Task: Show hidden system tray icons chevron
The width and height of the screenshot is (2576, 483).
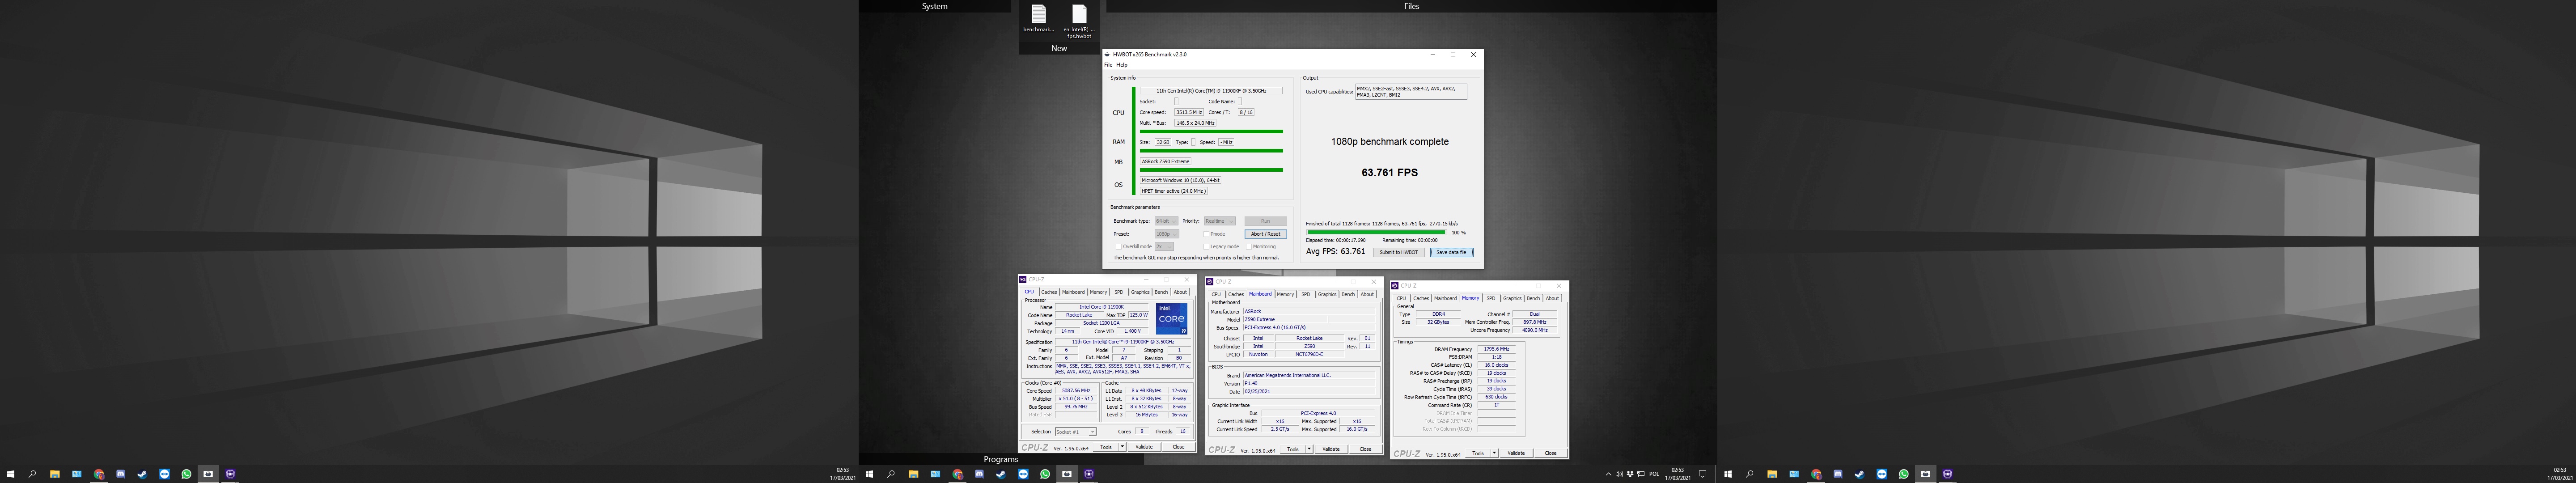Action: click(x=1608, y=474)
